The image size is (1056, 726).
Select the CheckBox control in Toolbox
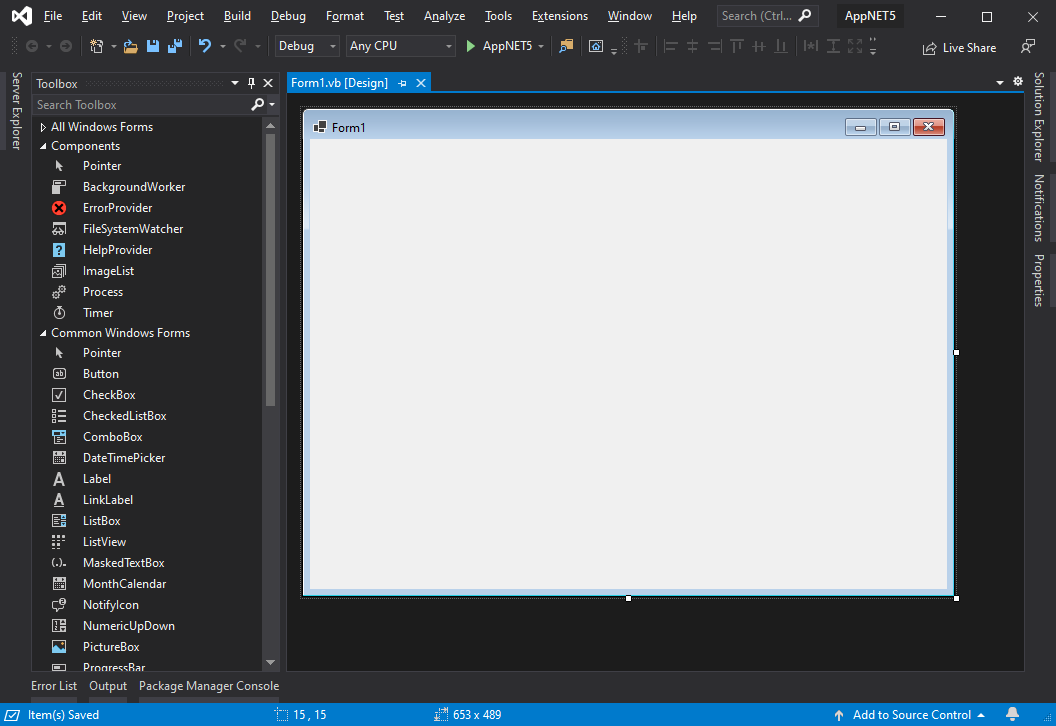[108, 395]
